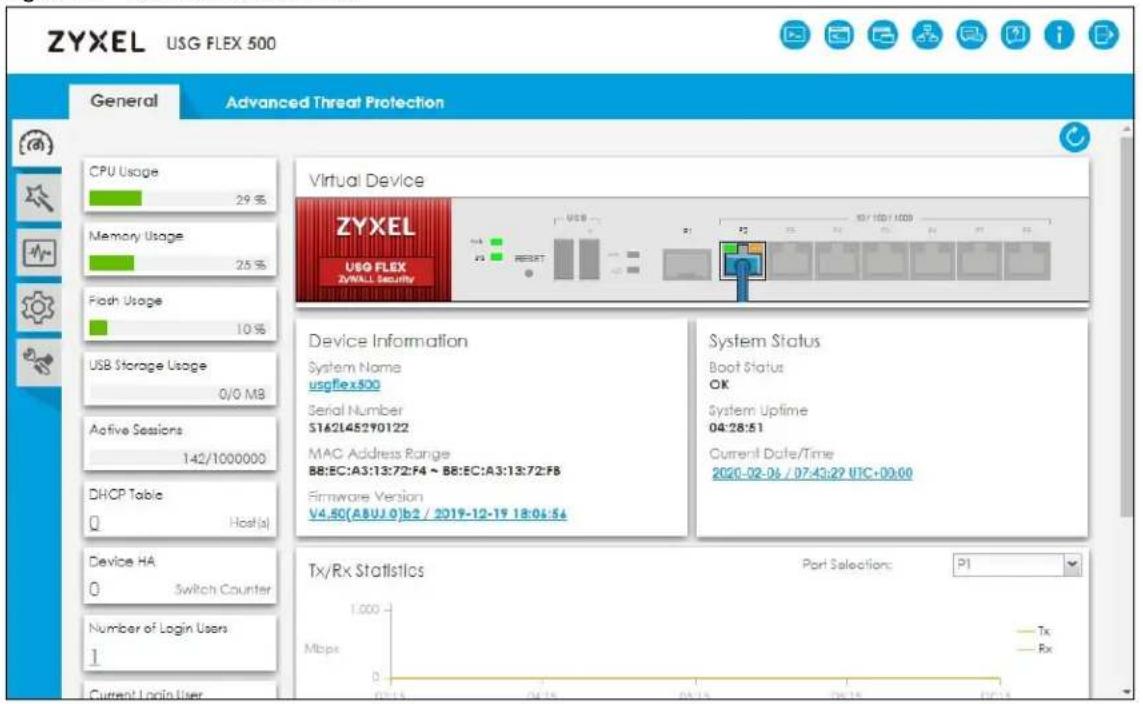Viewport: 1143px width, 704px height.
Task: Open the Port Selection P1 dropdown
Action: 1016,565
